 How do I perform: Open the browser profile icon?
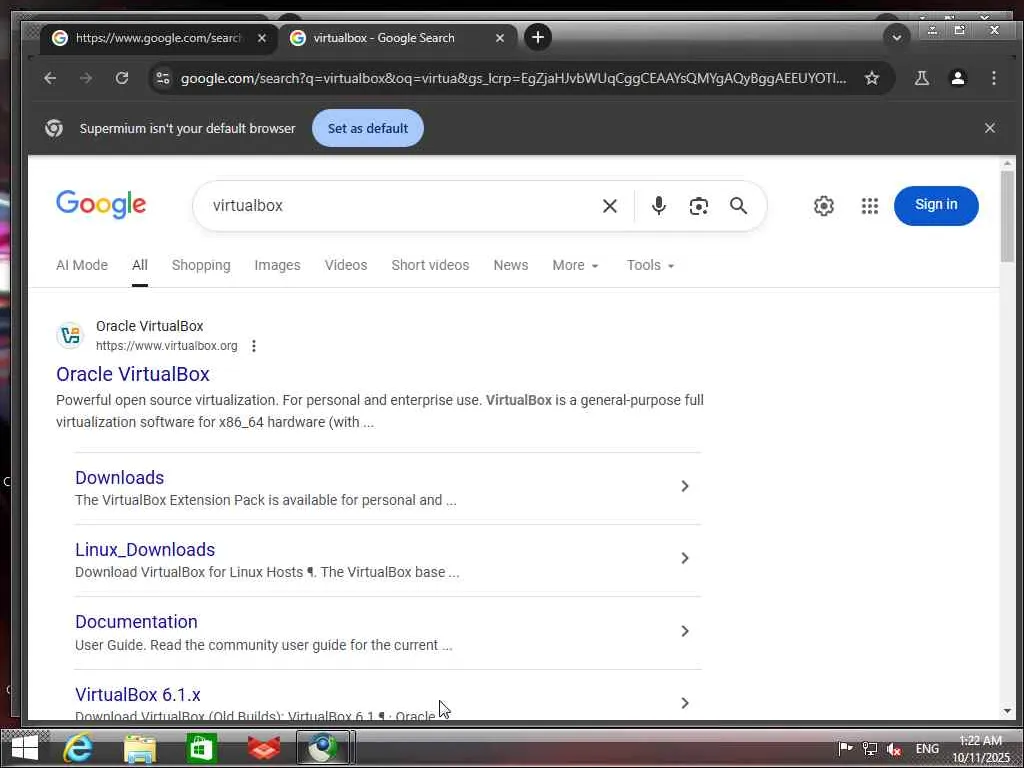point(958,78)
